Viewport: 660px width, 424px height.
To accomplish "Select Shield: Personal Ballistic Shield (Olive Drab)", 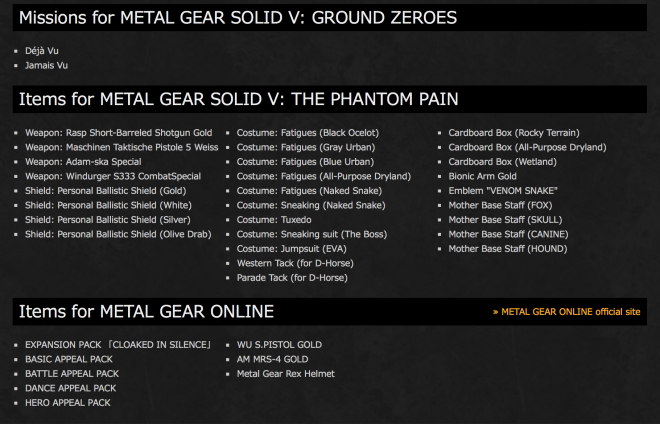I will pos(118,234).
